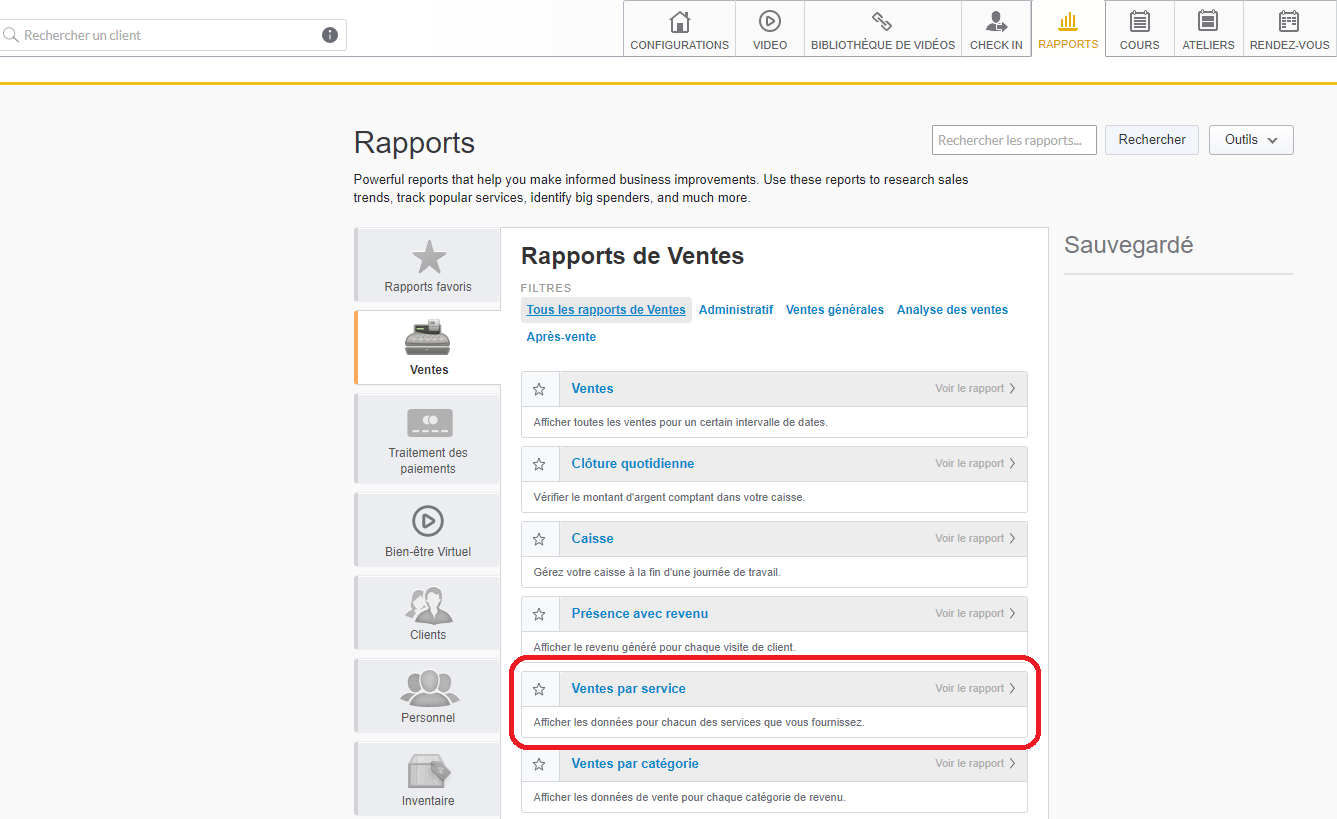Viewport: 1337px width, 819px height.
Task: Click the Rechercher button
Action: (x=1151, y=139)
